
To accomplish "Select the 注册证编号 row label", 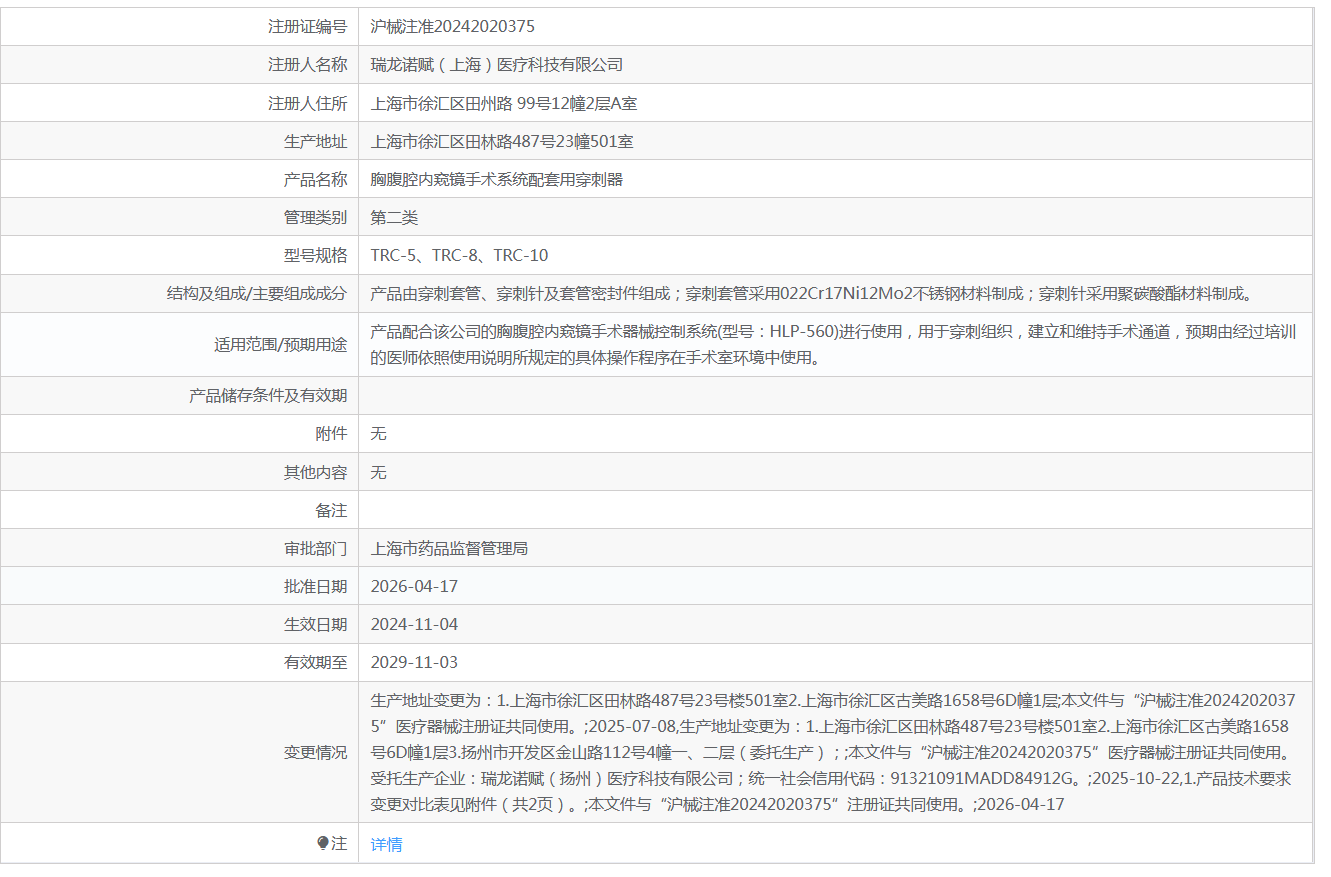I will tap(308, 27).
